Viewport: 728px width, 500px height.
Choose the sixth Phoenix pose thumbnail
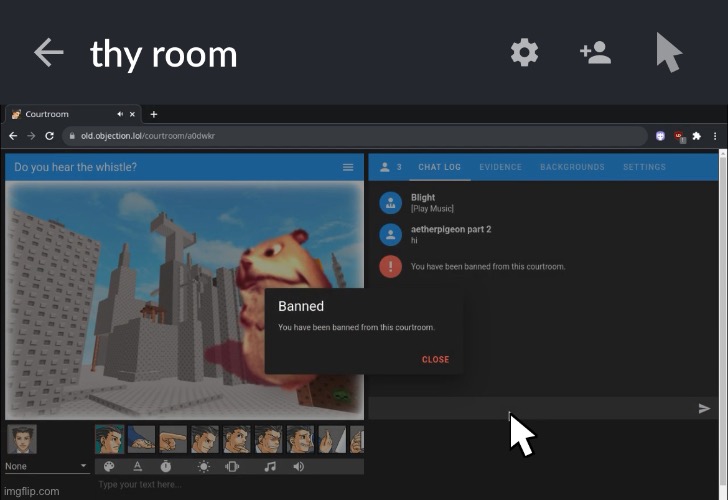pos(268,439)
